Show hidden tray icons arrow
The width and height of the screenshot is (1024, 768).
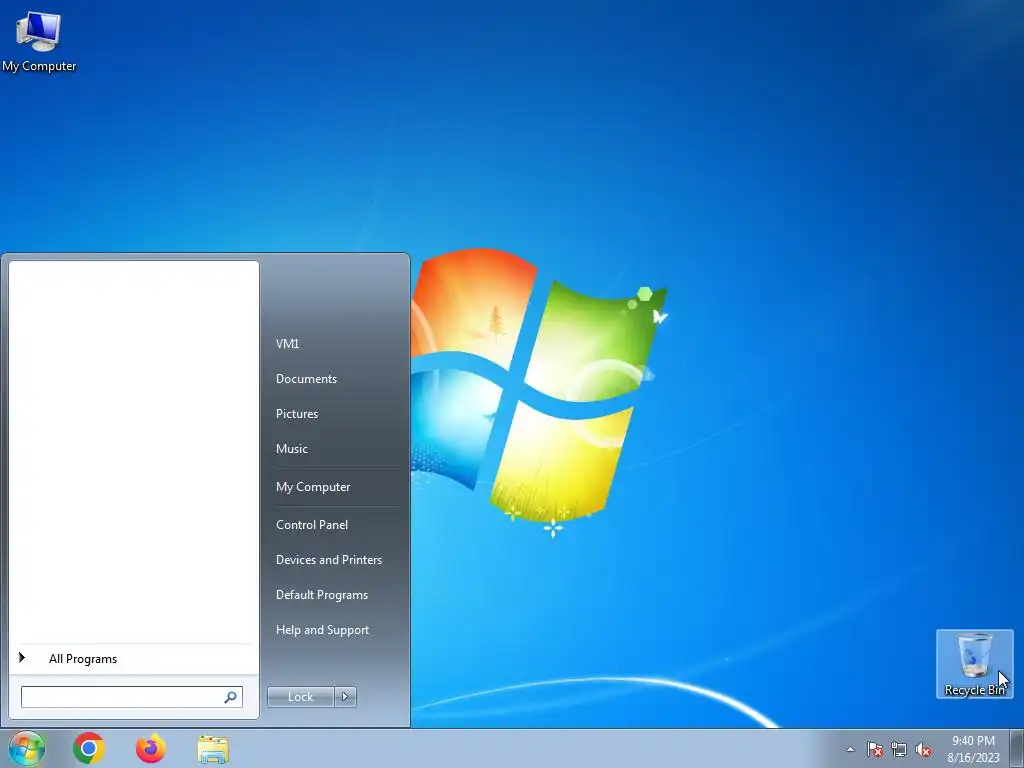tap(850, 749)
